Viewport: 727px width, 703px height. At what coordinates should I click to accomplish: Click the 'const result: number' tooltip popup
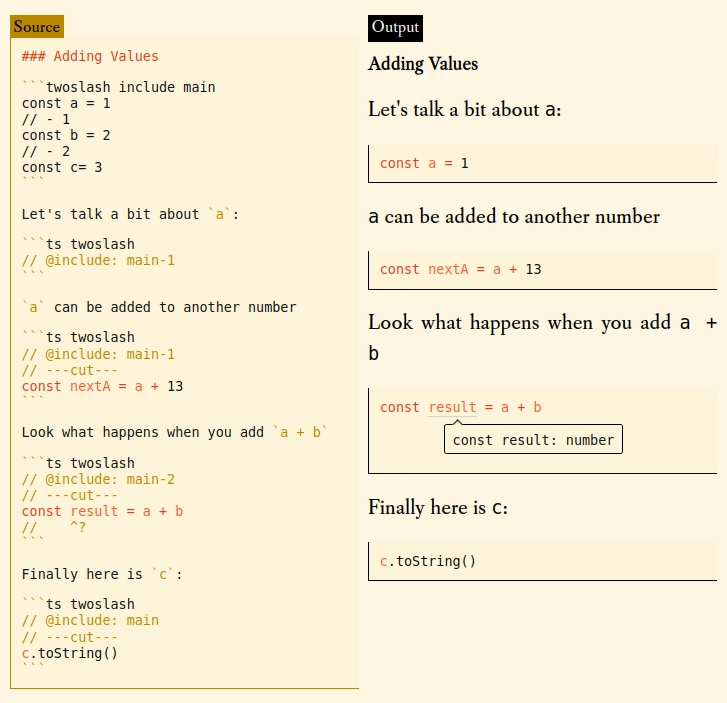(x=533, y=439)
